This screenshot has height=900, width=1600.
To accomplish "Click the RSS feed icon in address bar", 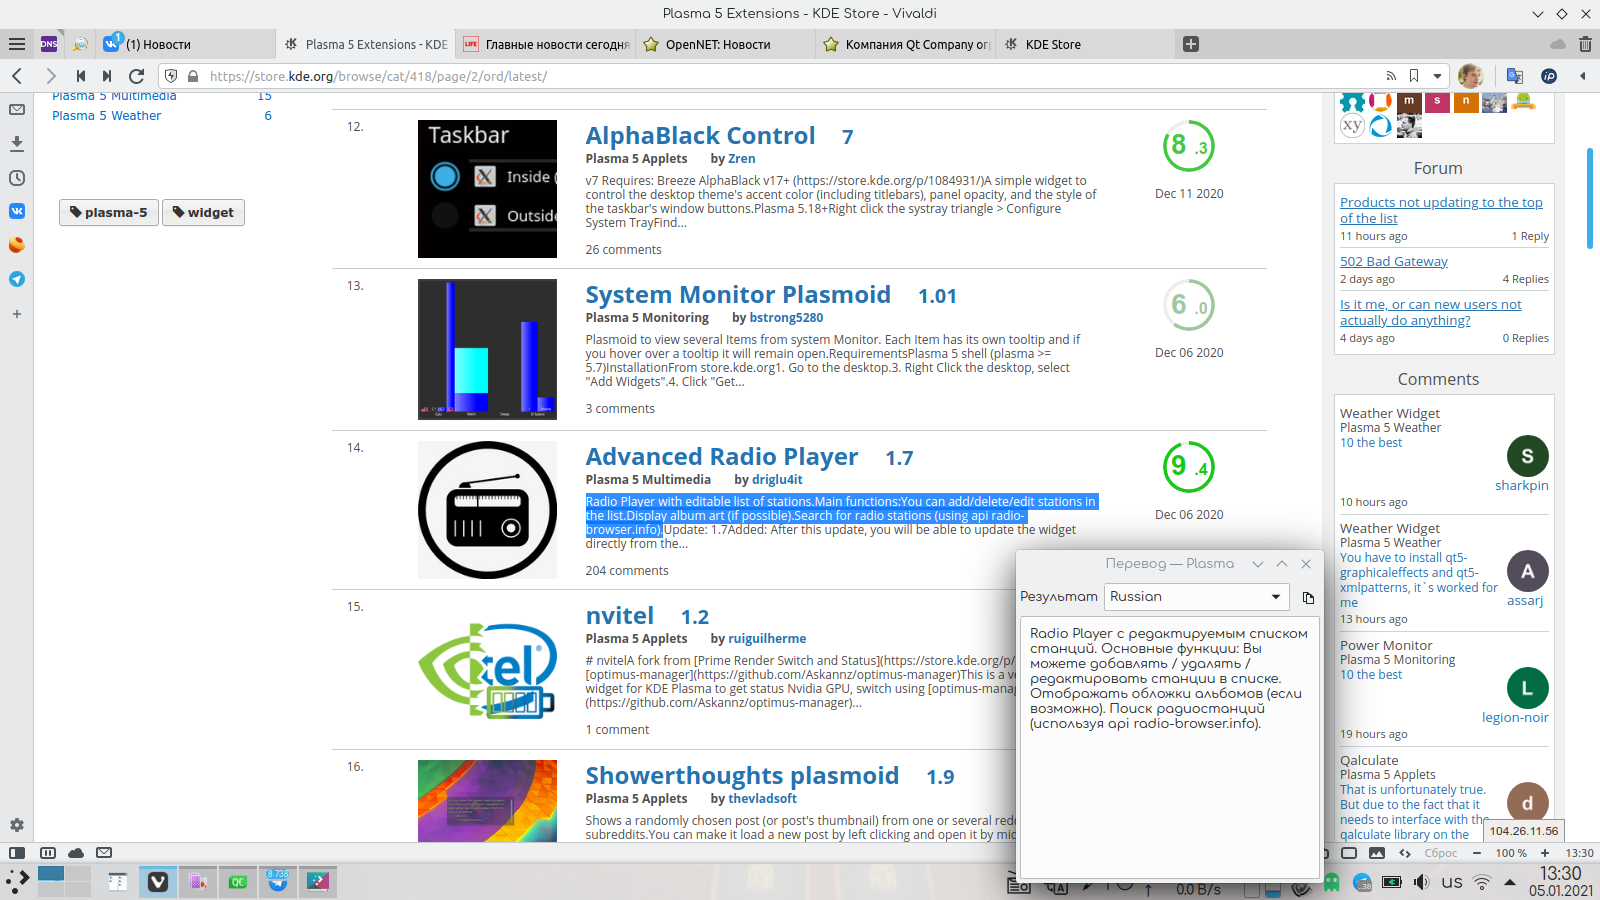I will [1390, 76].
